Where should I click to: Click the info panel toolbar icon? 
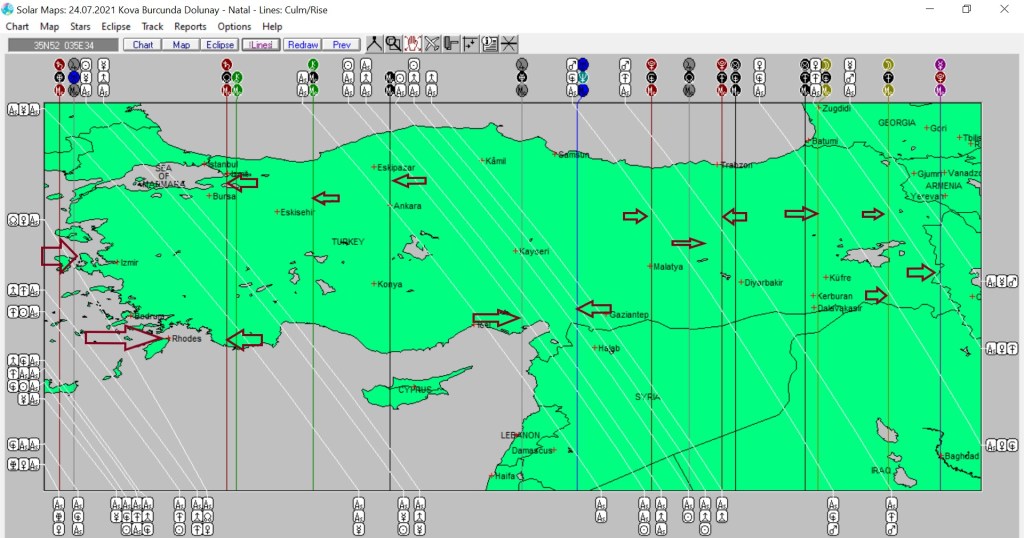490,44
